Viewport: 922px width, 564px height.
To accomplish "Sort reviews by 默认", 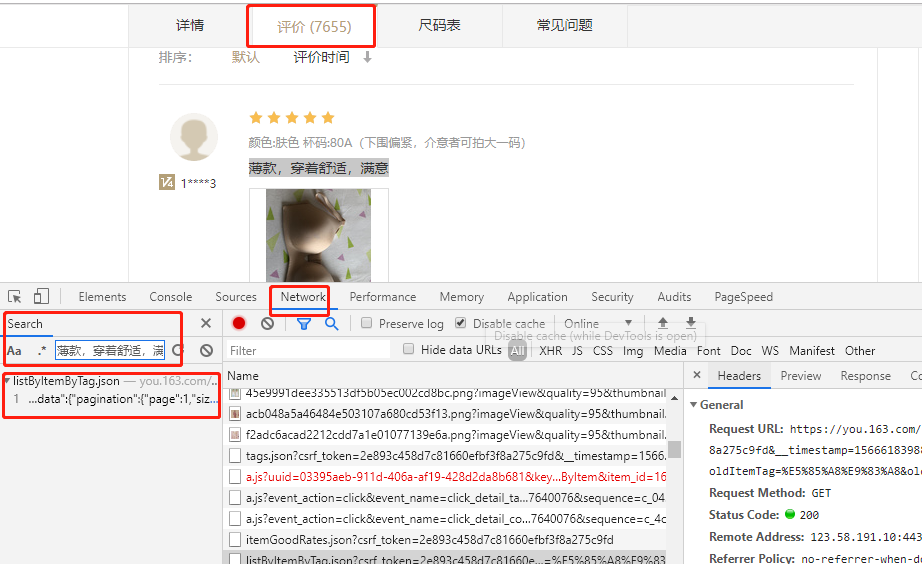I will point(245,57).
